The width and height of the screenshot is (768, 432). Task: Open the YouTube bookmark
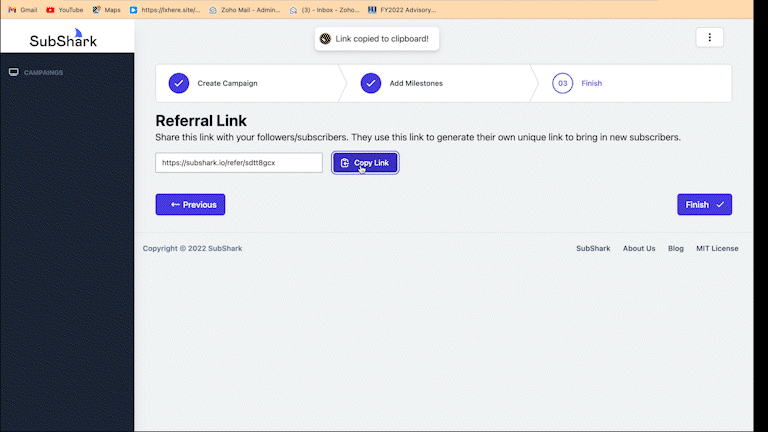pyautogui.click(x=64, y=10)
